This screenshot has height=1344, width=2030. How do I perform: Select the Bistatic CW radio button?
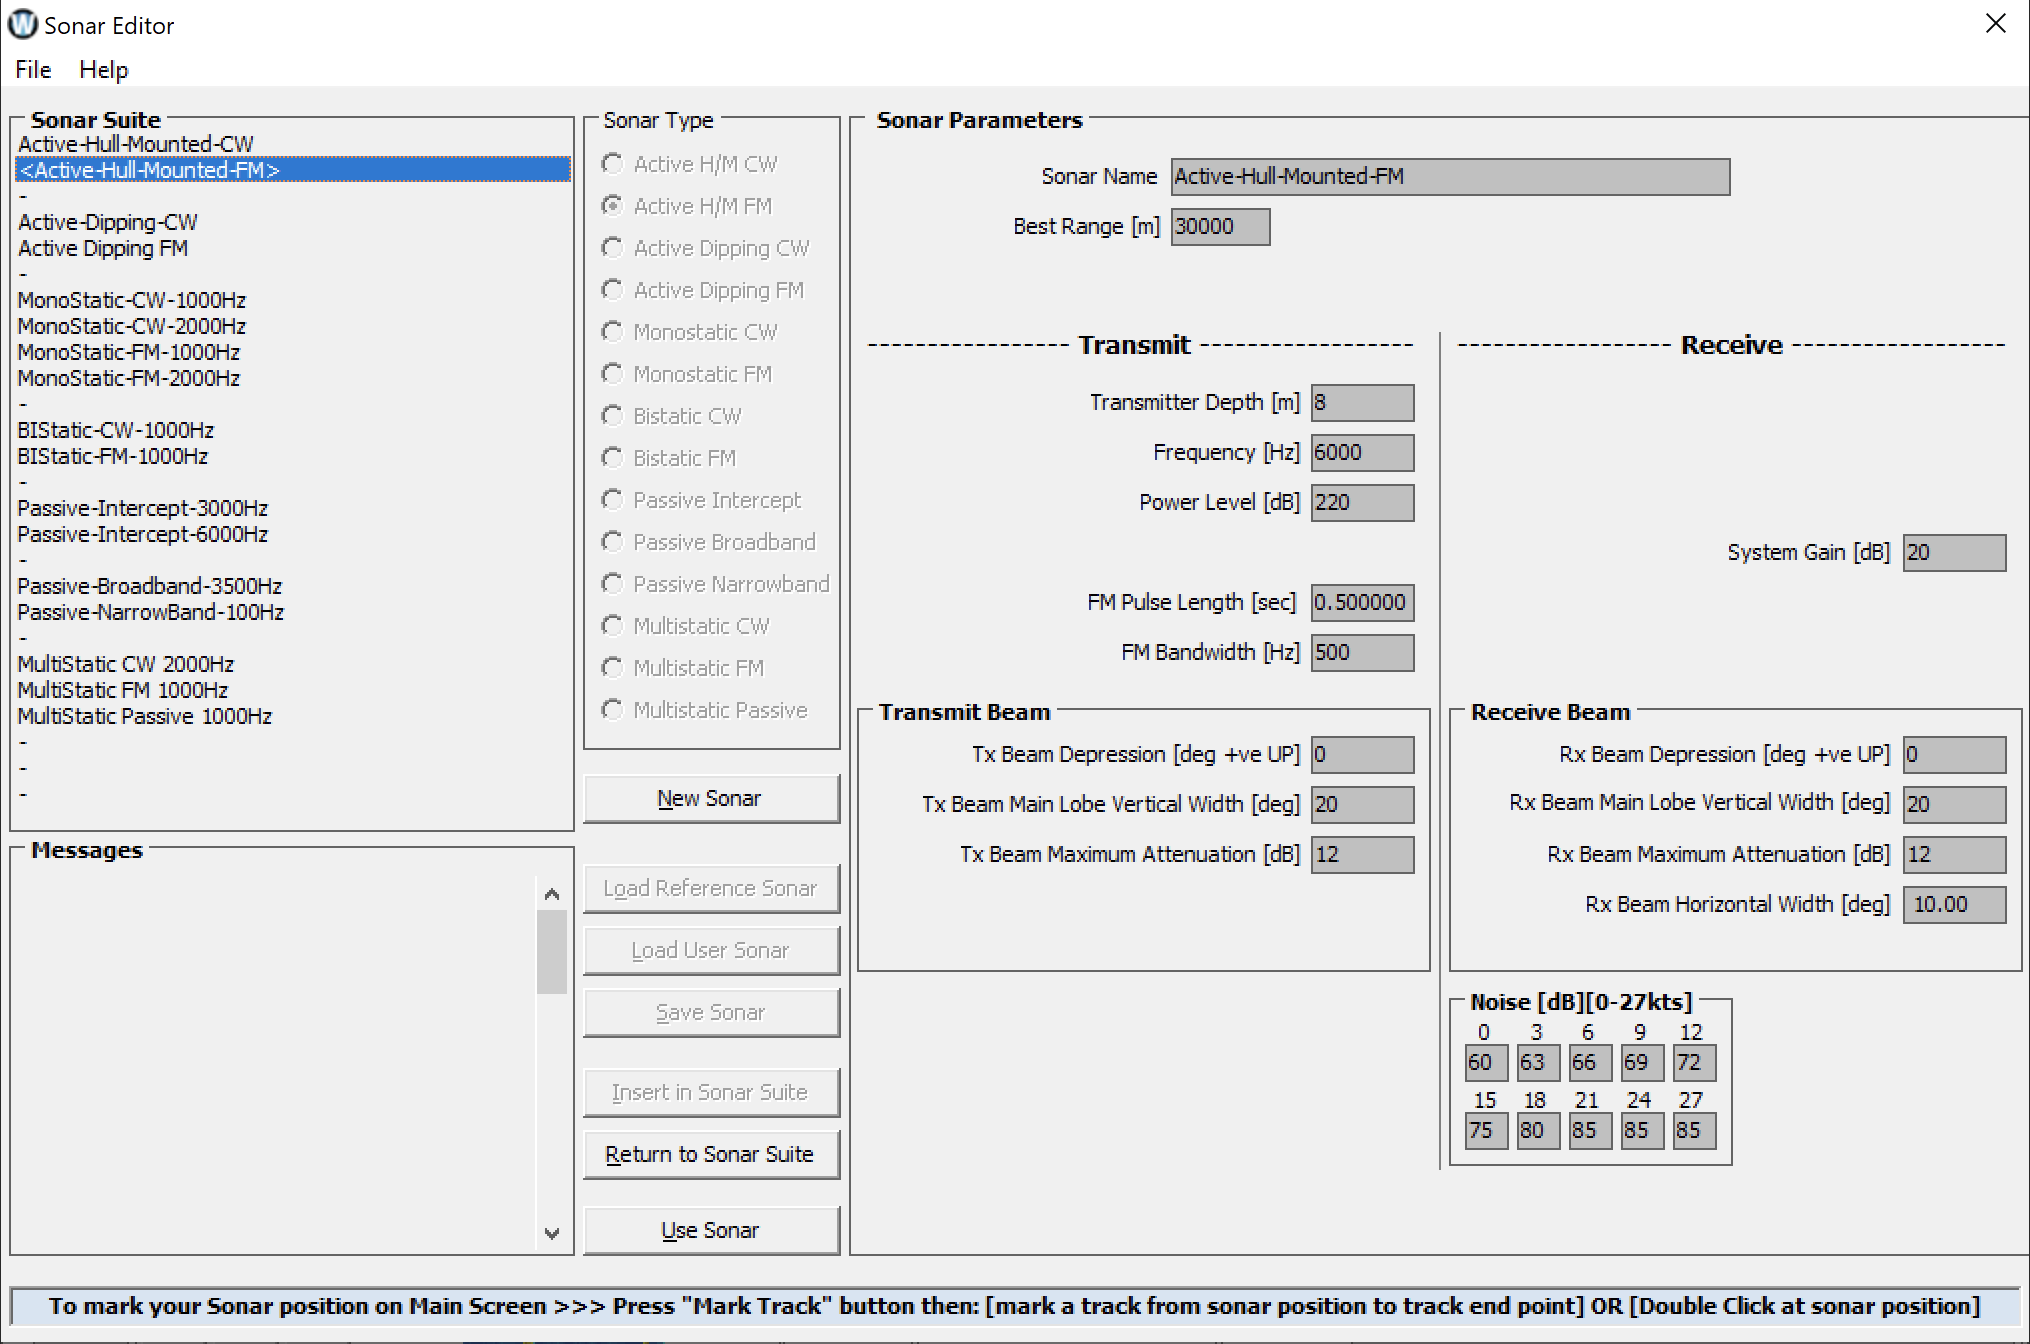pyautogui.click(x=612, y=415)
